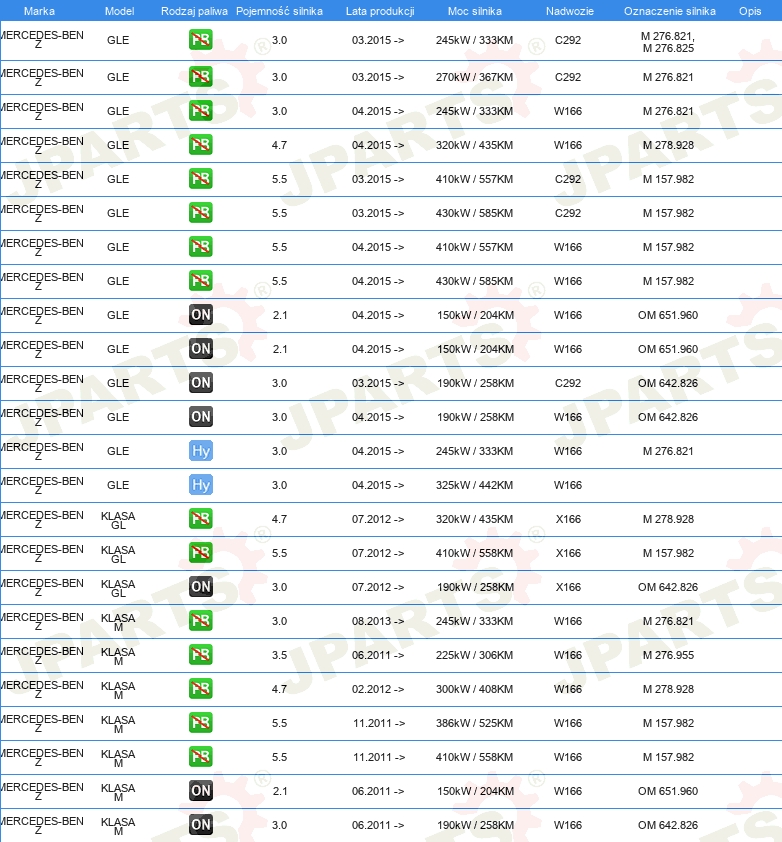Click petrol icon in GLE W166 410kW / 557KM row
782x842 pixels.
pos(200,246)
